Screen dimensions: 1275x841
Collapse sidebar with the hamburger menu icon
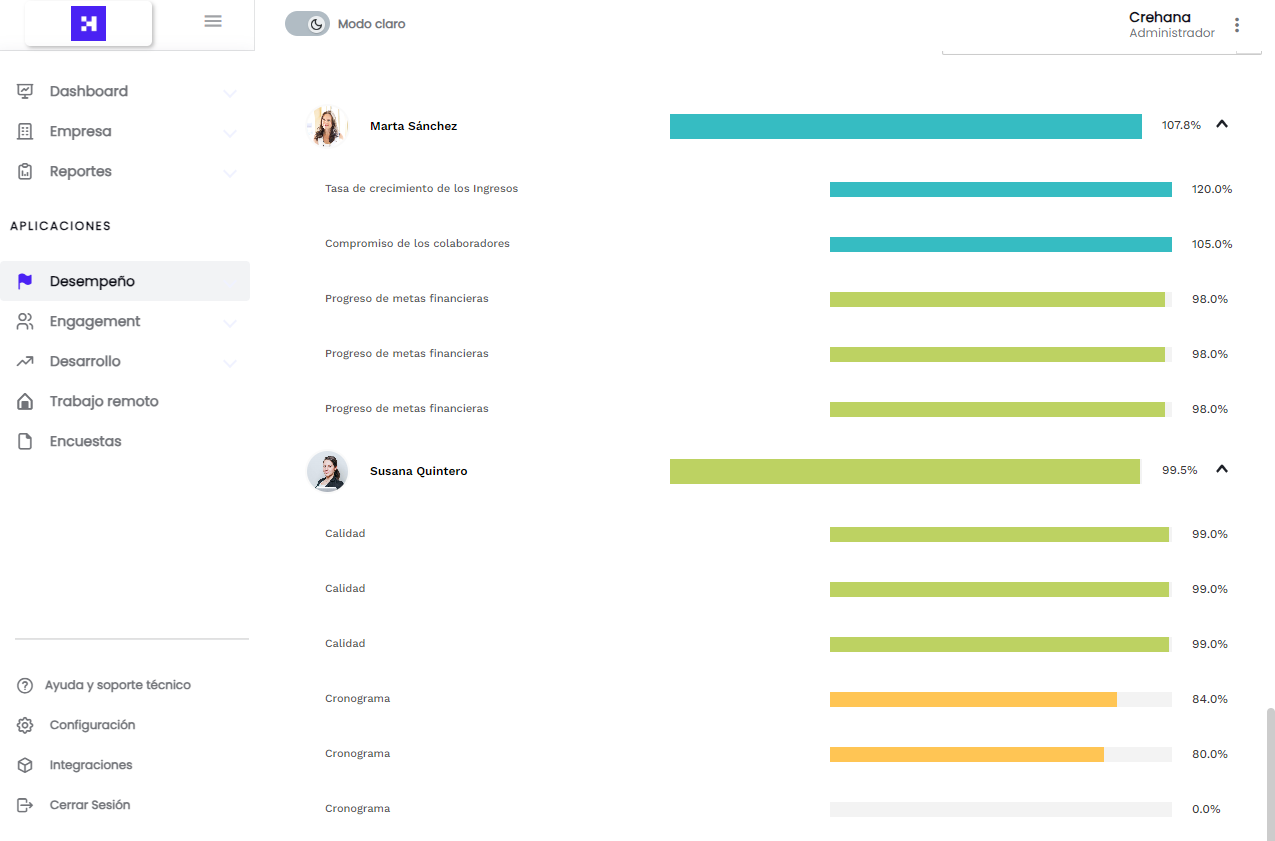click(x=213, y=21)
